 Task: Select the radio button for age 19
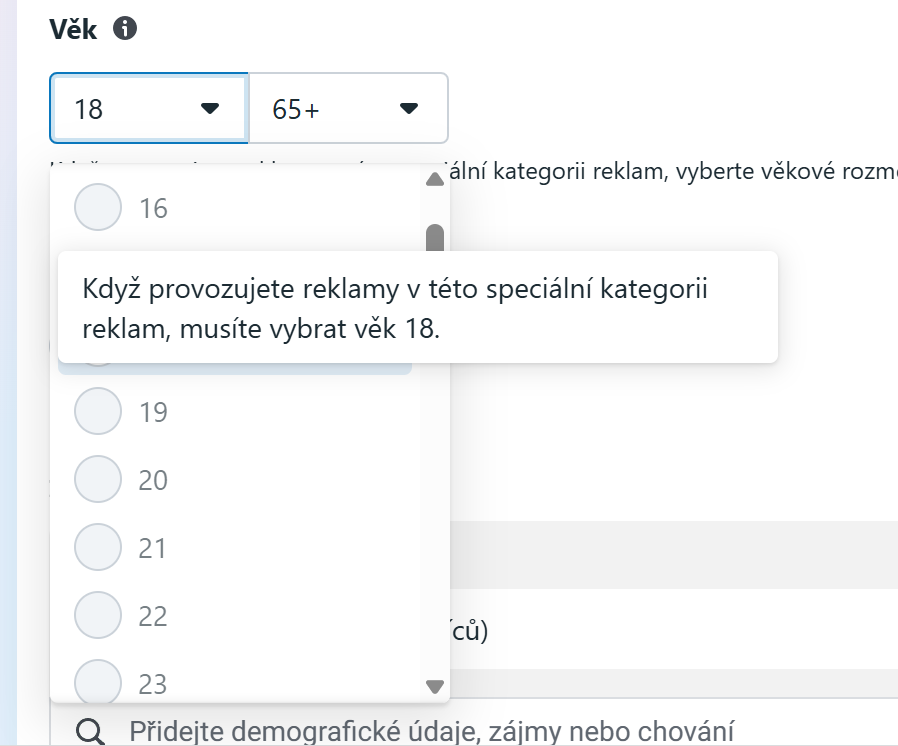click(98, 412)
